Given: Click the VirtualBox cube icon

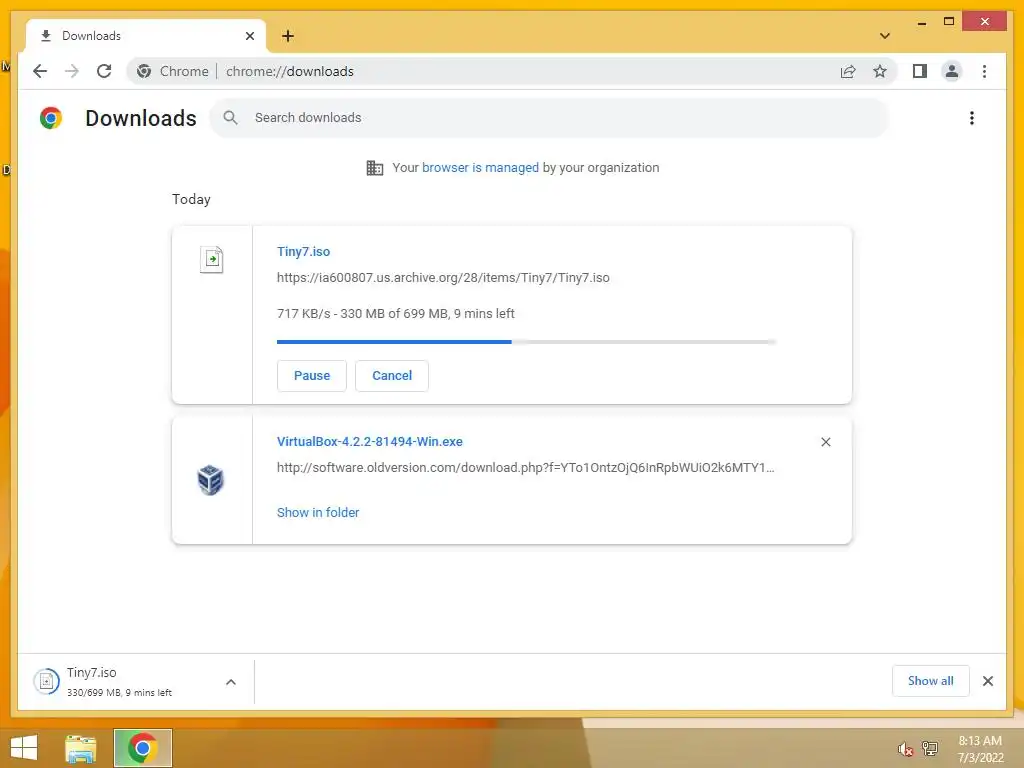Looking at the screenshot, I should pyautogui.click(x=211, y=480).
